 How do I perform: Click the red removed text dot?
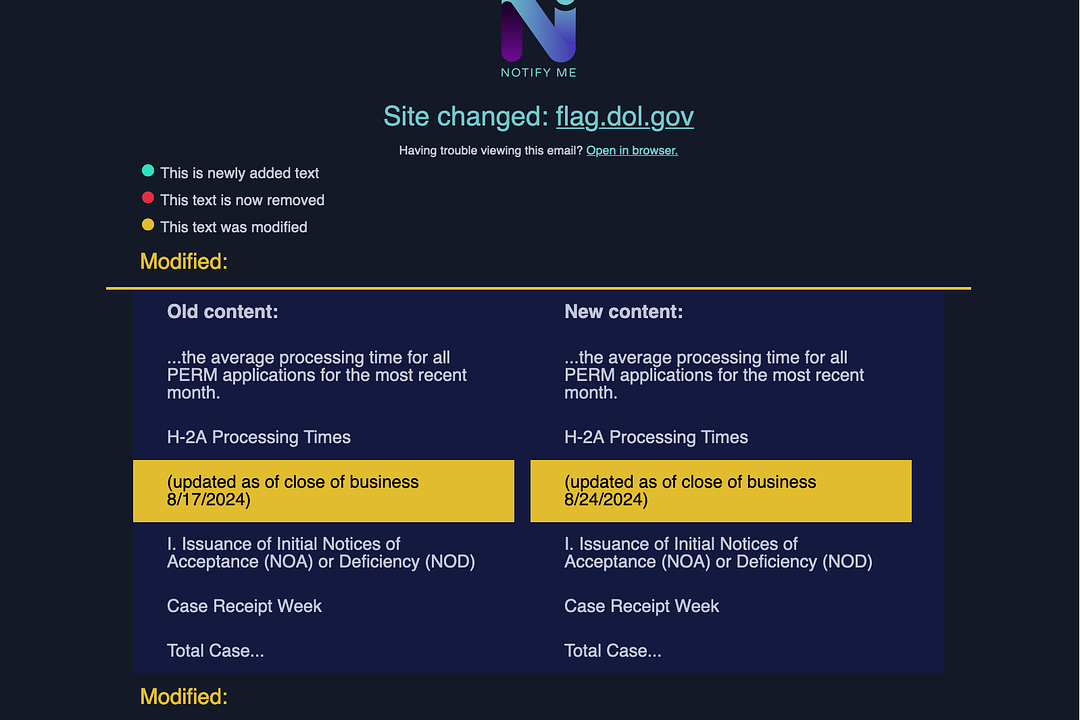[x=149, y=199]
